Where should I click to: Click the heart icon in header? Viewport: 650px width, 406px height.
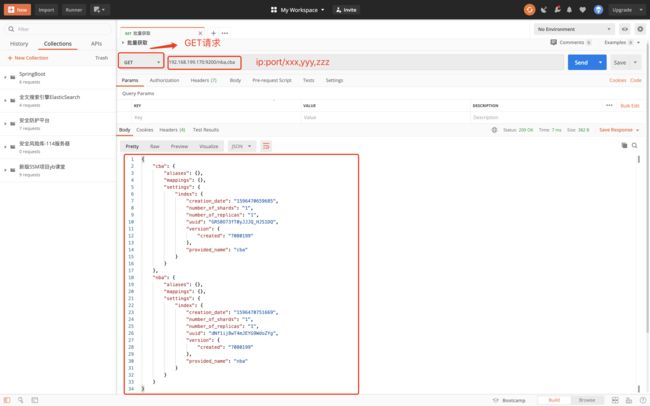coord(582,10)
